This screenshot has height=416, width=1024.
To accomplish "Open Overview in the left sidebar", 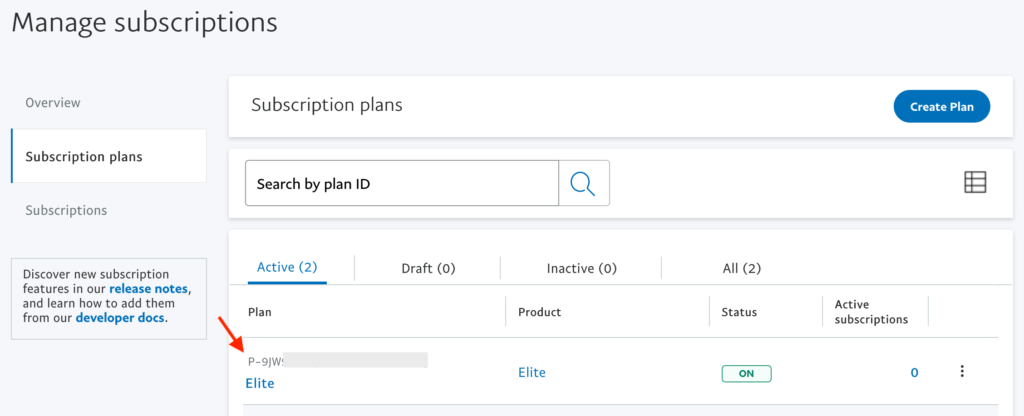I will tap(53, 103).
